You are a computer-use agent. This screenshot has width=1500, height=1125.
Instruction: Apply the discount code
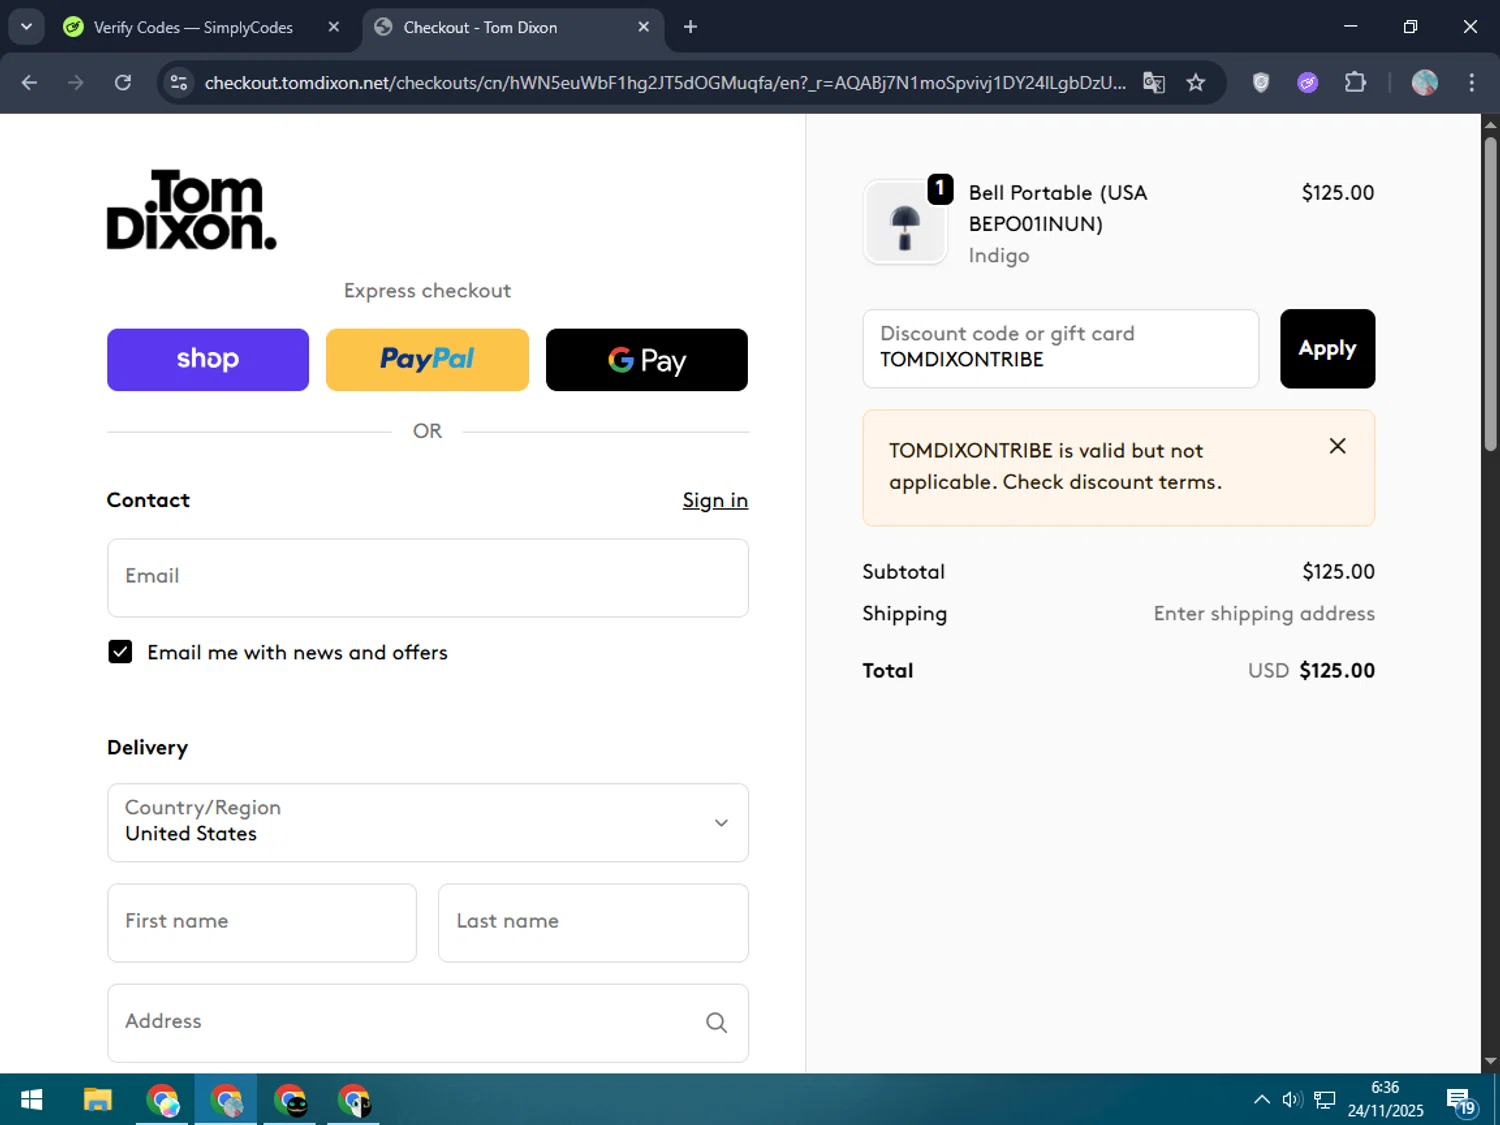tap(1327, 349)
